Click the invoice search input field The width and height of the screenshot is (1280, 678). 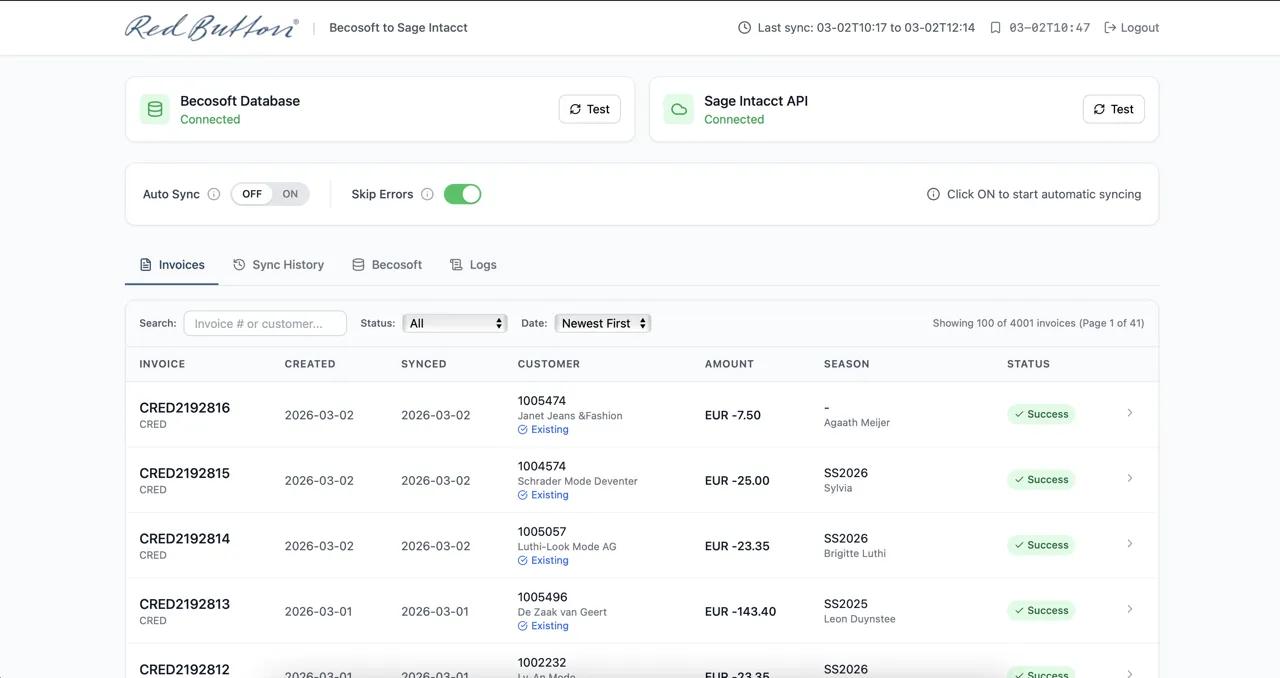click(x=264, y=323)
